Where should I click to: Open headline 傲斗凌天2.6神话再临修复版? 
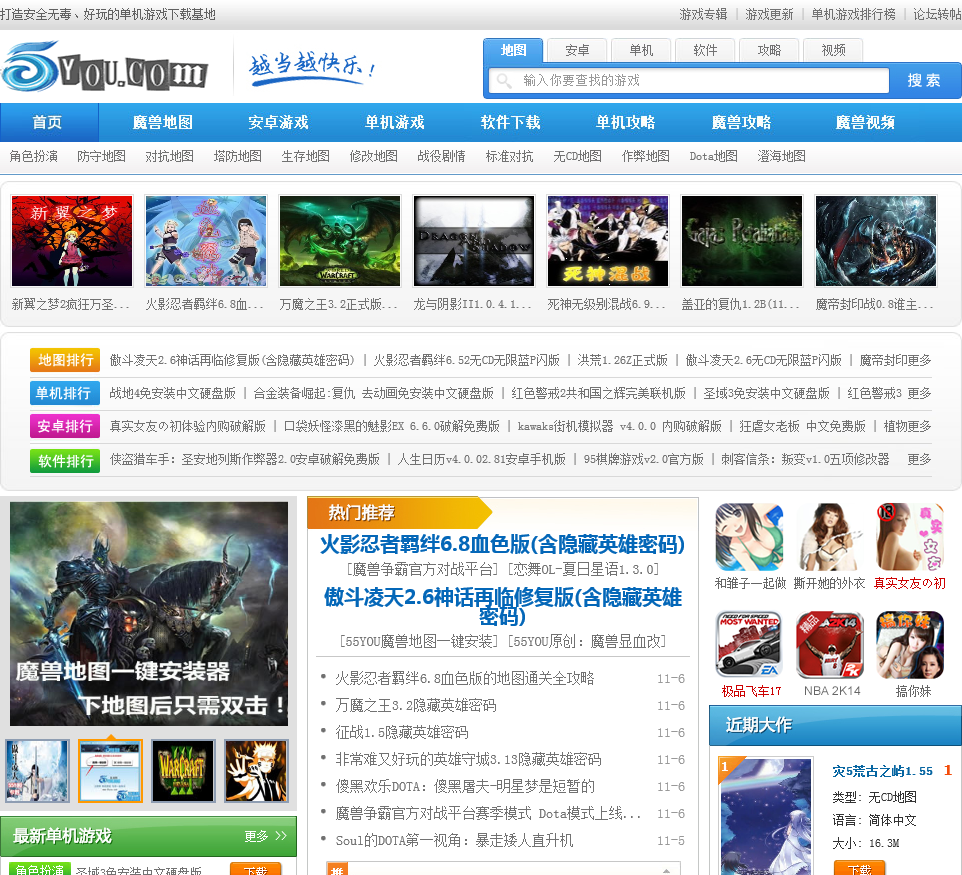pos(502,606)
